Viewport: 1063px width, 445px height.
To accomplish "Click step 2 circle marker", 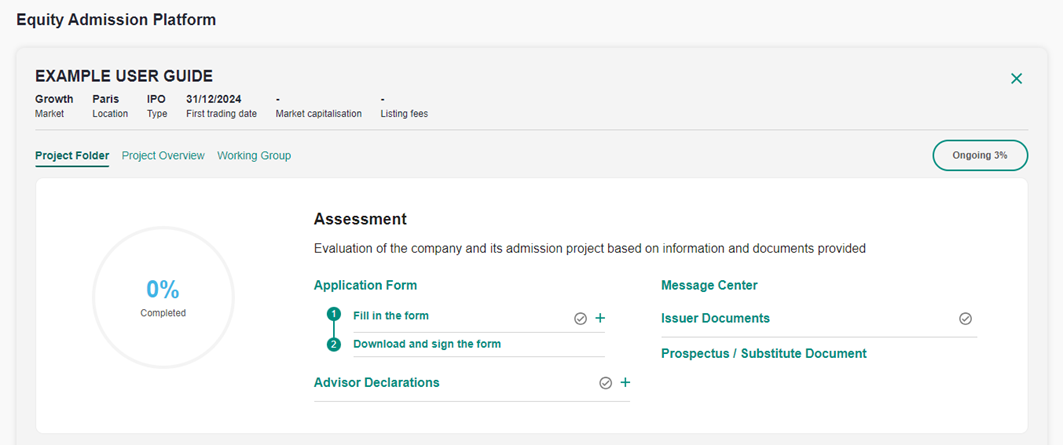I will 333,345.
